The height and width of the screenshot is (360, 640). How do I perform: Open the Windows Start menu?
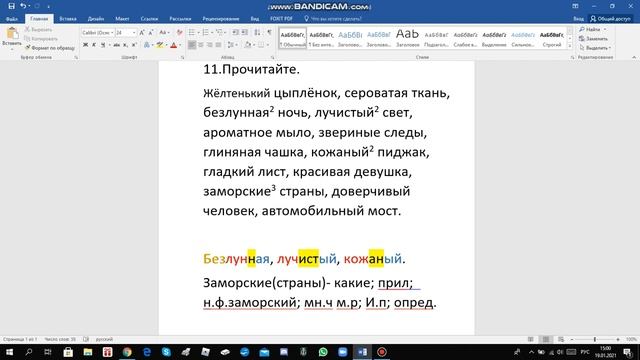(9, 352)
